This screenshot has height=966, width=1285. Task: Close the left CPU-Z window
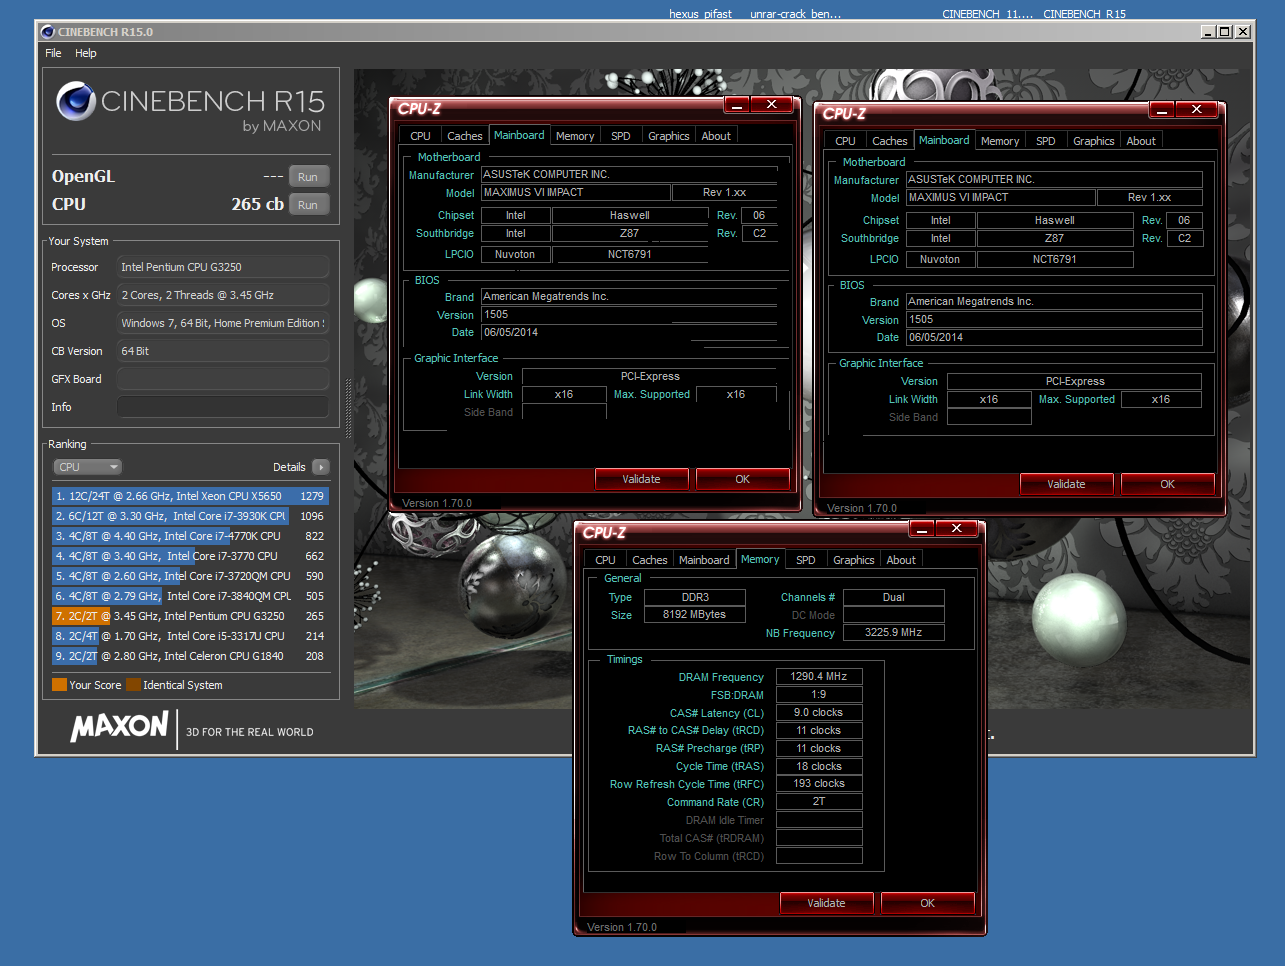coord(772,104)
